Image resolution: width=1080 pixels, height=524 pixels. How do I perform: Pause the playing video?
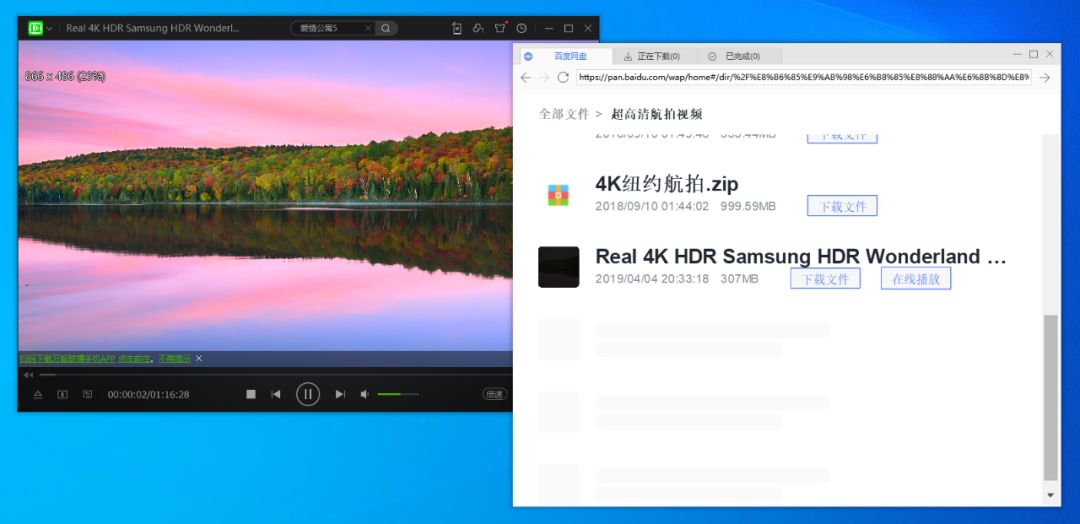pos(308,394)
